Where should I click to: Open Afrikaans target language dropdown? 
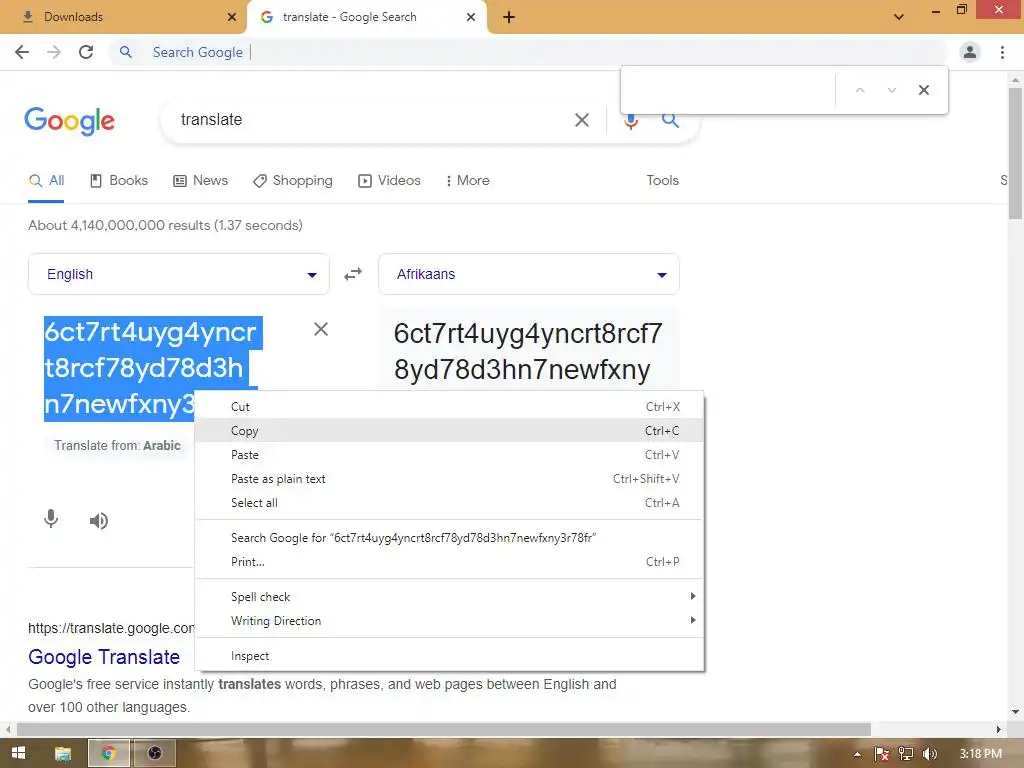click(529, 274)
